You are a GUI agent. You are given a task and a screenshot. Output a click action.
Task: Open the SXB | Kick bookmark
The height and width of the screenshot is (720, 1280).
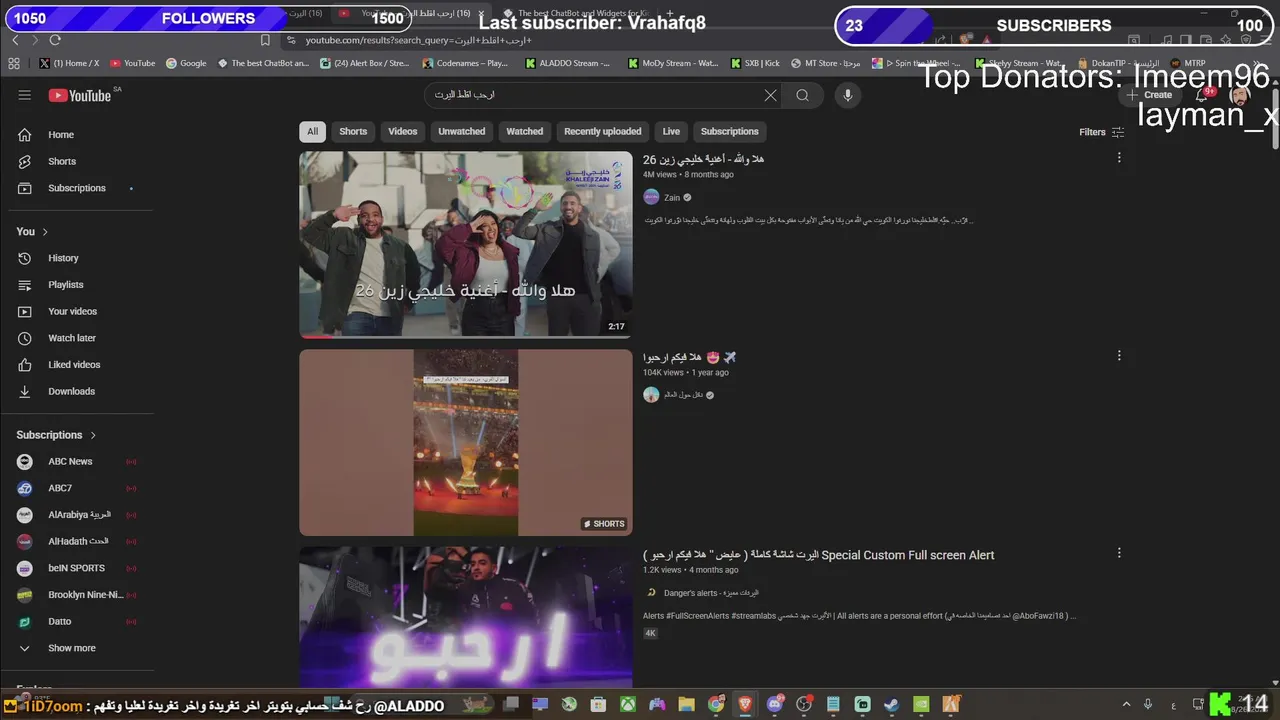point(755,63)
